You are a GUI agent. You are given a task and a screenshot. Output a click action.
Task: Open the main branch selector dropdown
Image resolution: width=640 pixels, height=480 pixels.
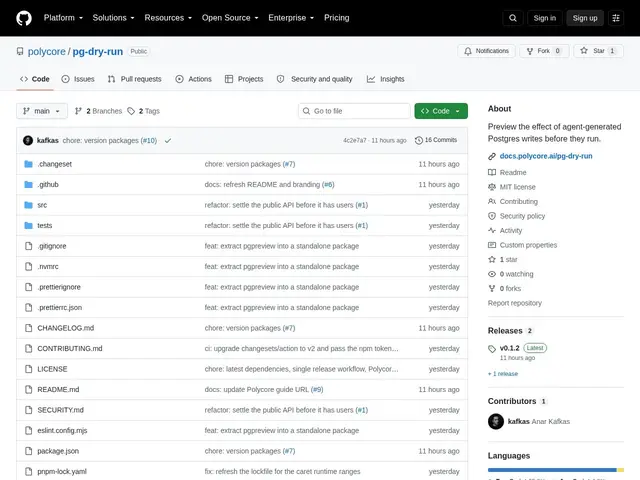42,111
